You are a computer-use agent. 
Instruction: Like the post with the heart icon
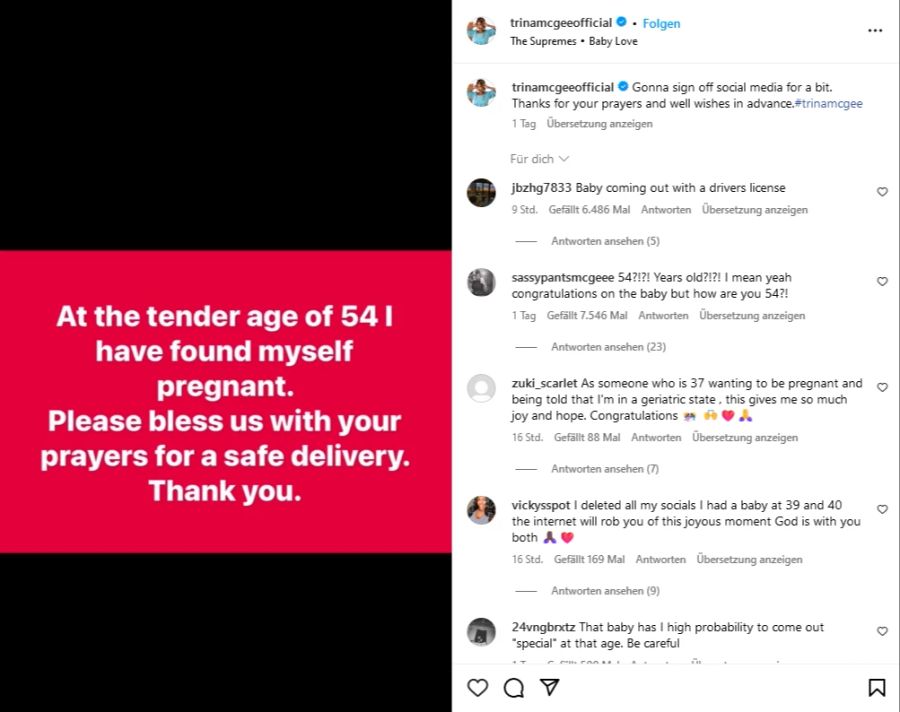(478, 687)
